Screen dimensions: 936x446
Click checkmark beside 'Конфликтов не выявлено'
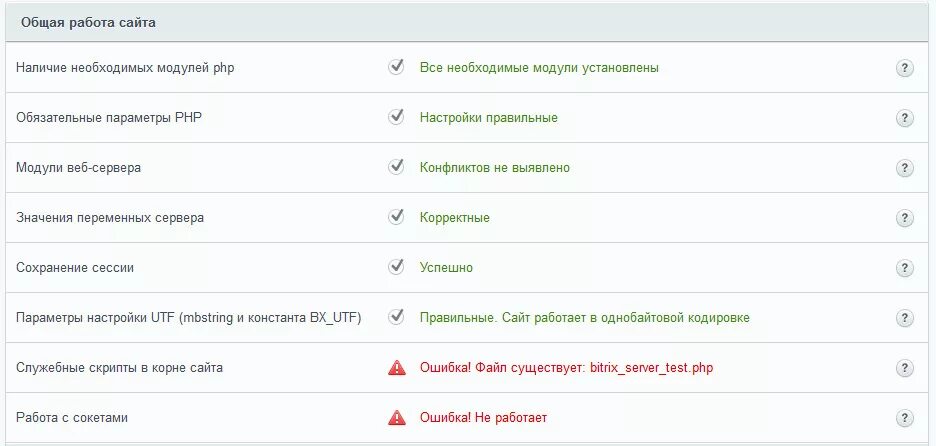coord(396,166)
